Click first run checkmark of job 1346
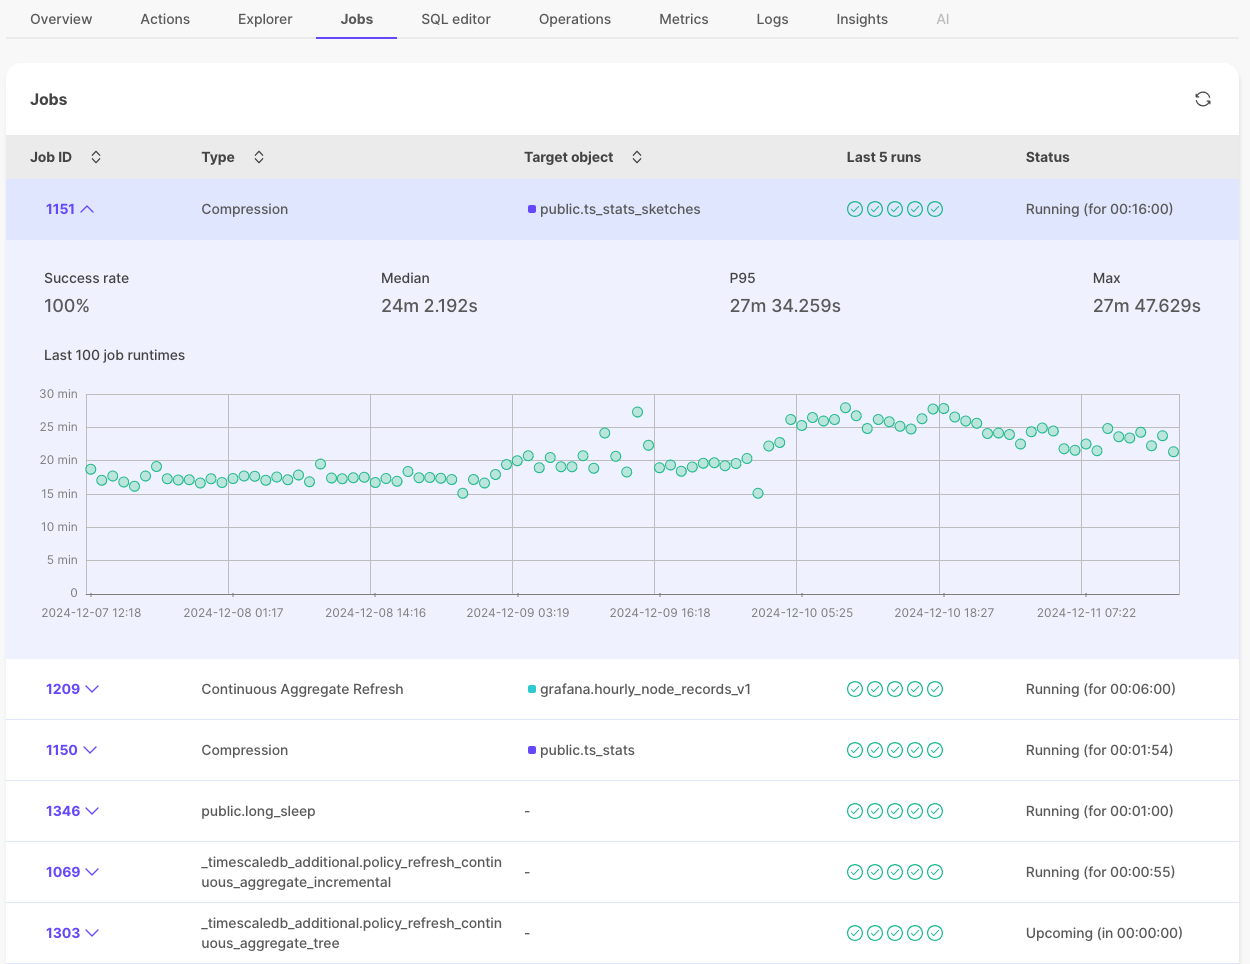1250x964 pixels. (x=855, y=811)
